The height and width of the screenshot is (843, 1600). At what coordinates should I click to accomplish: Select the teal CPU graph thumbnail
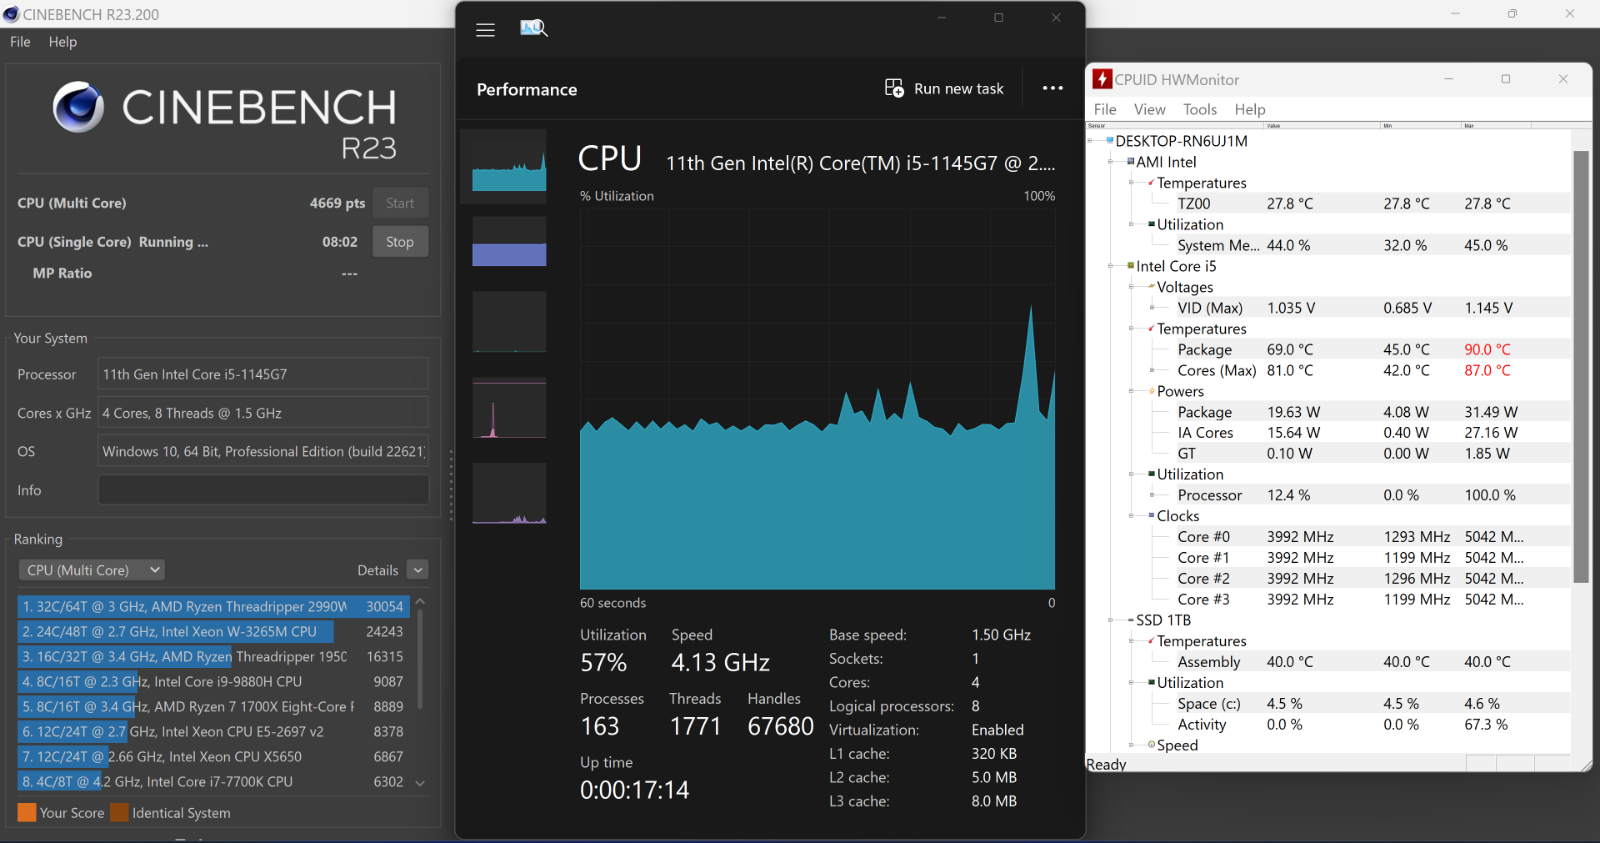pyautogui.click(x=509, y=167)
